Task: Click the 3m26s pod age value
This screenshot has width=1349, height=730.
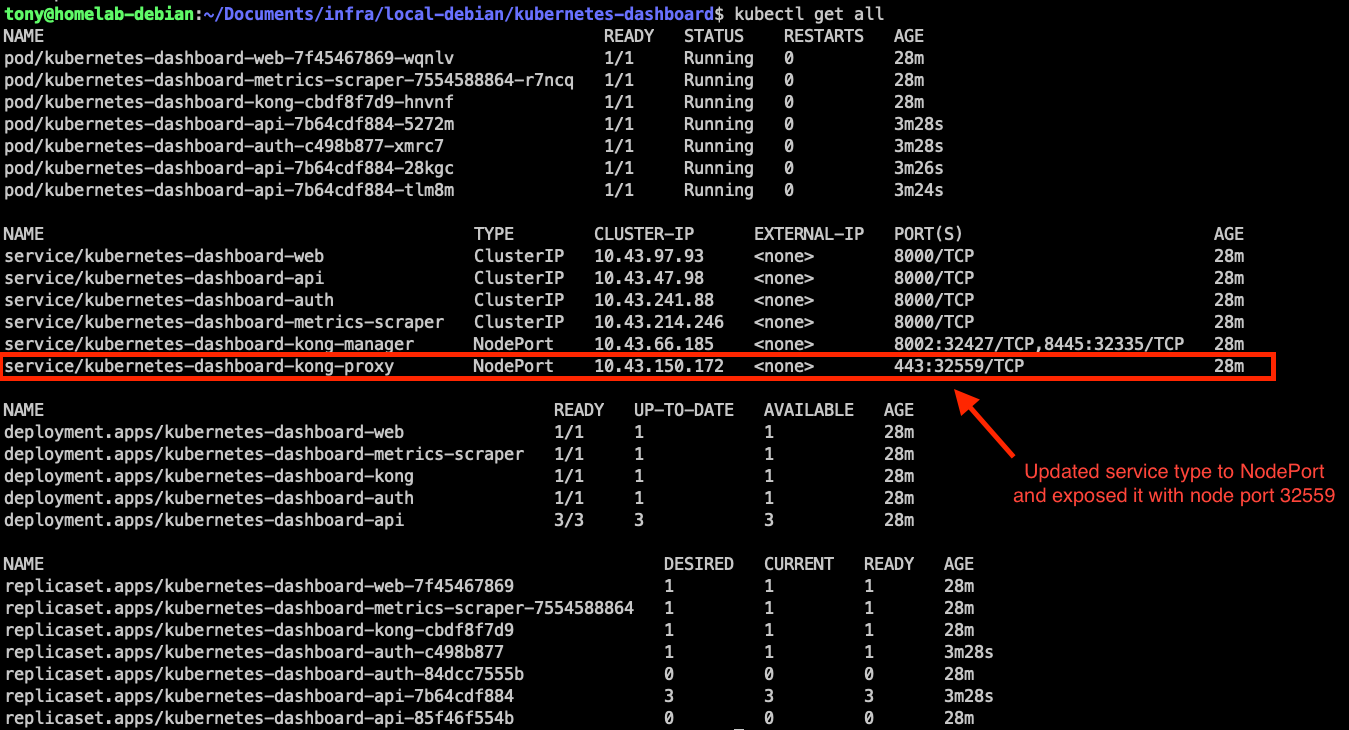Action: pyautogui.click(x=919, y=168)
